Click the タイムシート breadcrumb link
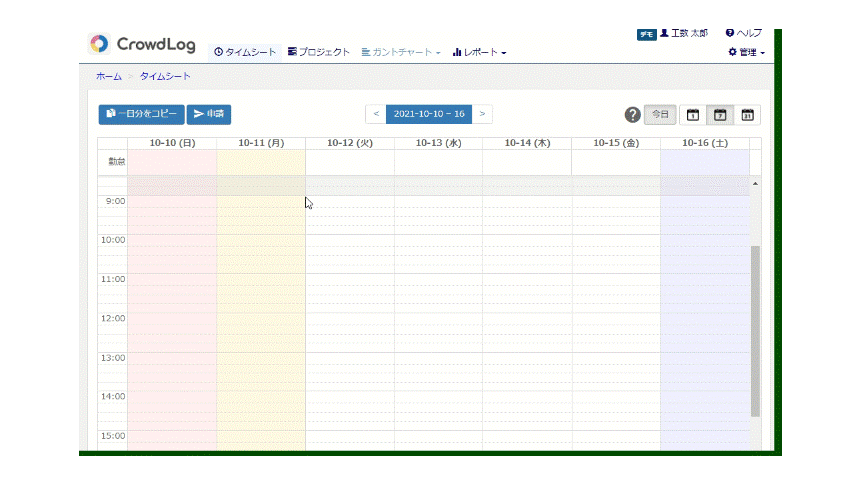 point(165,76)
